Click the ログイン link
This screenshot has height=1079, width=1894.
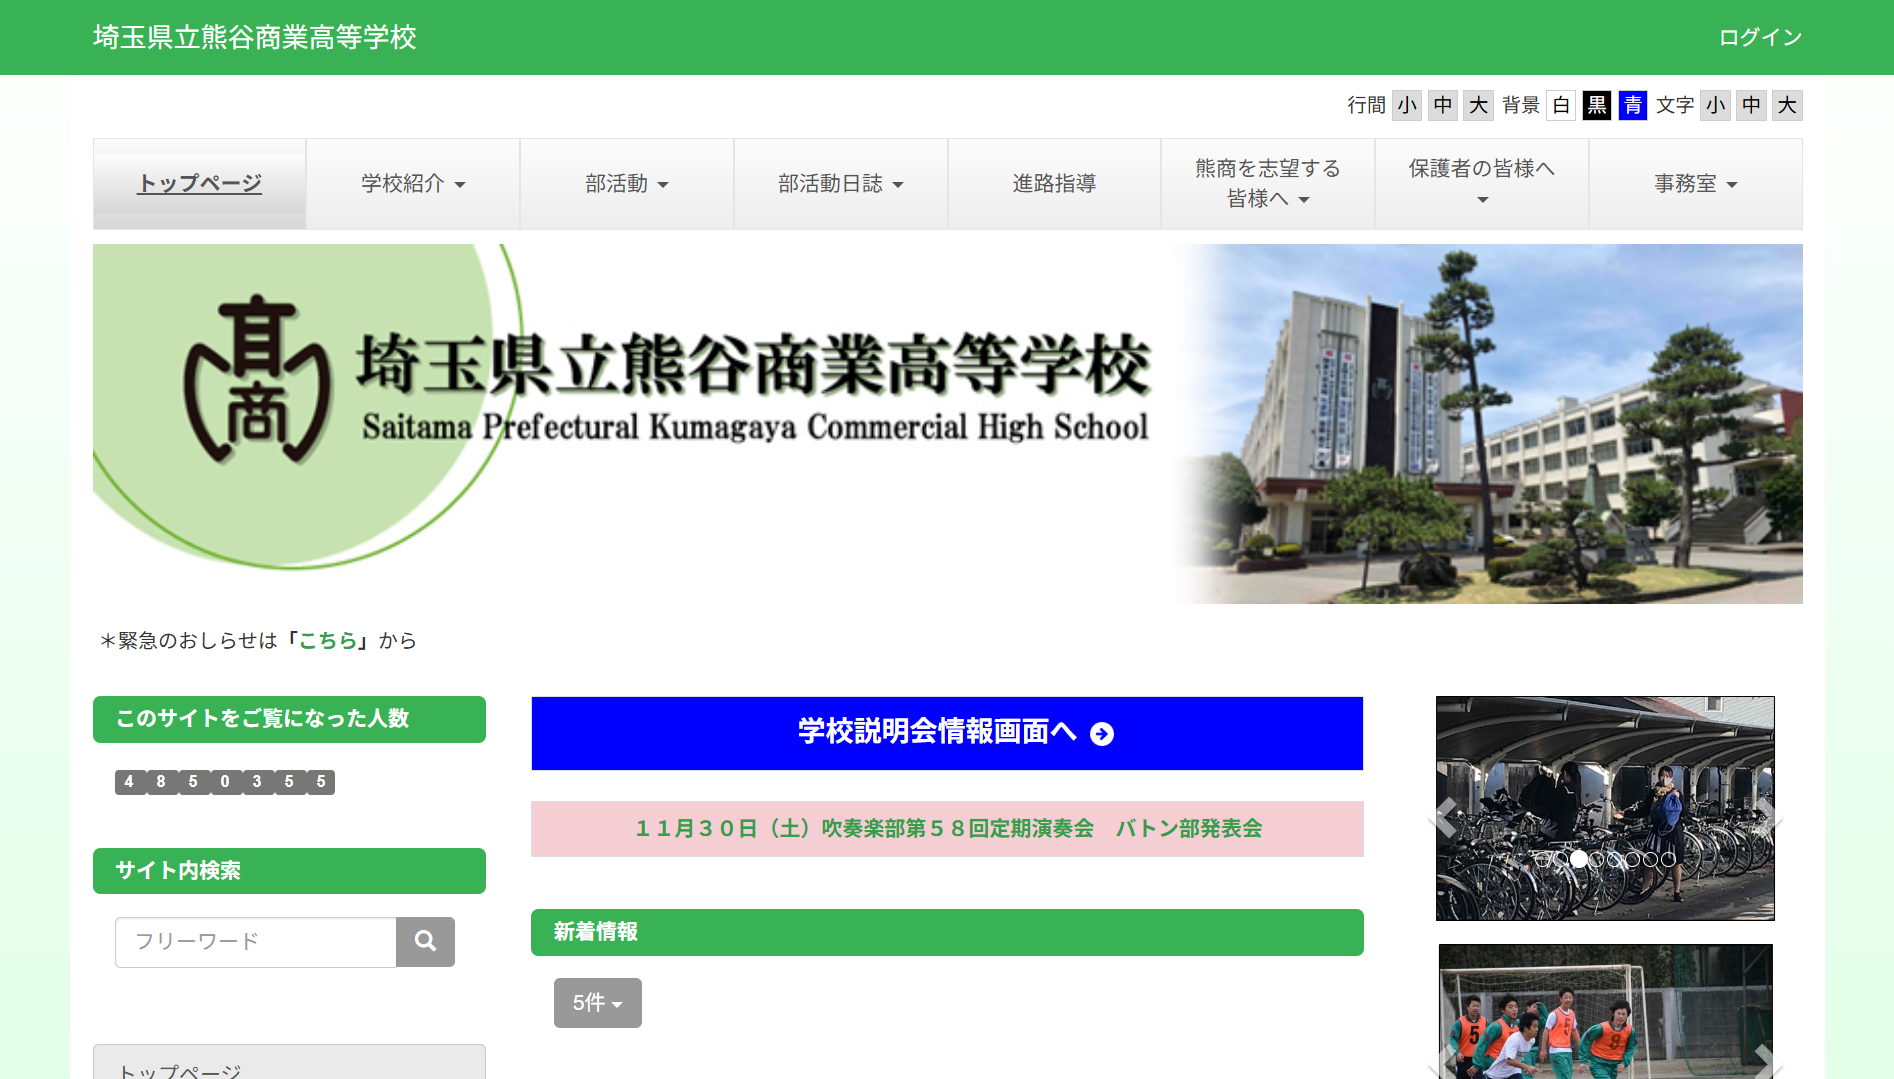1760,38
